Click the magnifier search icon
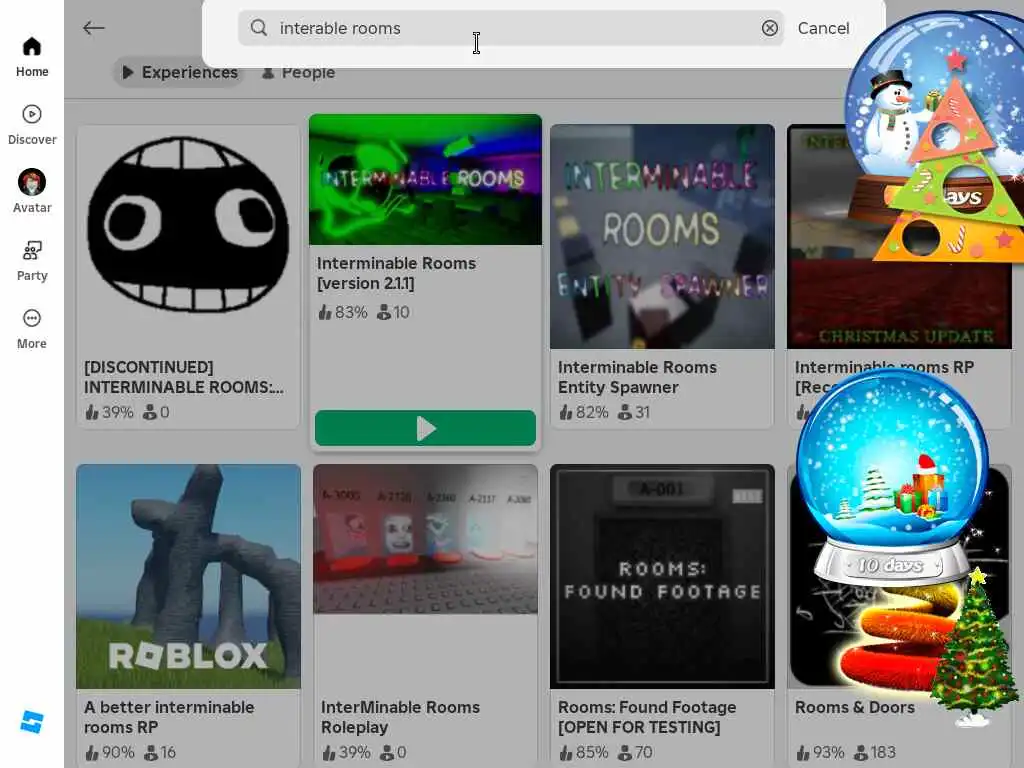The width and height of the screenshot is (1024, 768). [x=259, y=27]
